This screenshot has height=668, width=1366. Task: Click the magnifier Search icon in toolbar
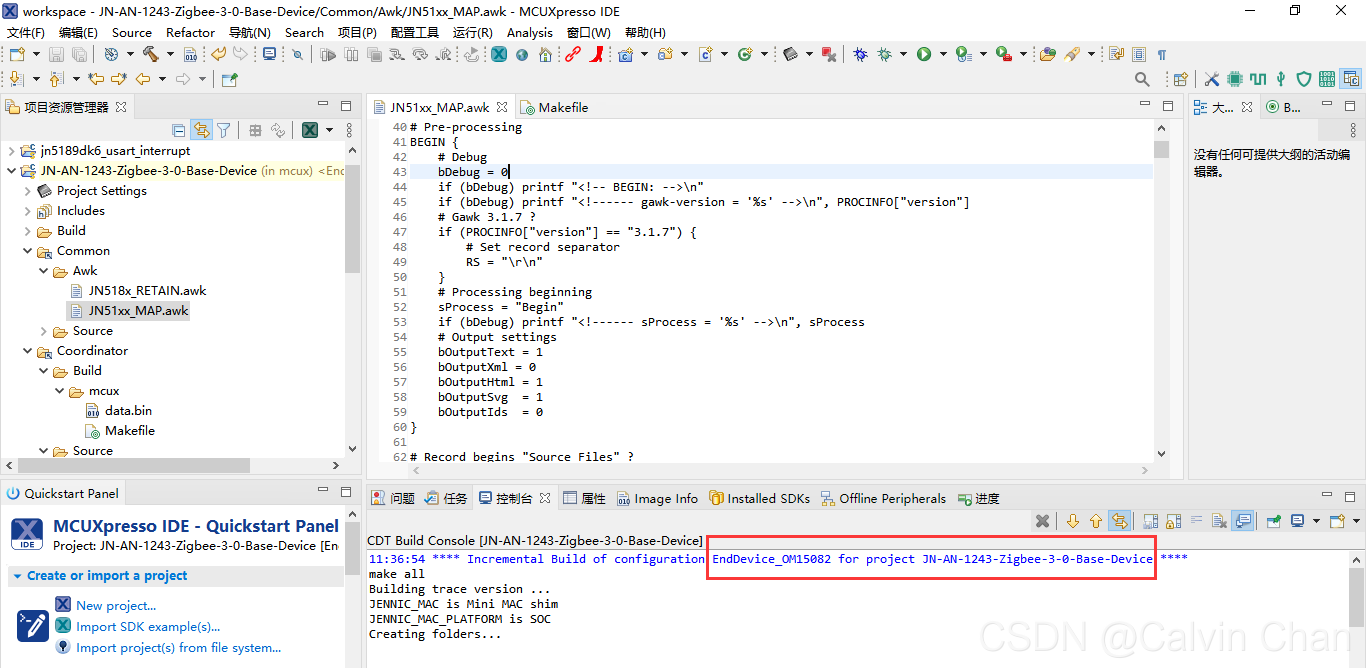1142,79
